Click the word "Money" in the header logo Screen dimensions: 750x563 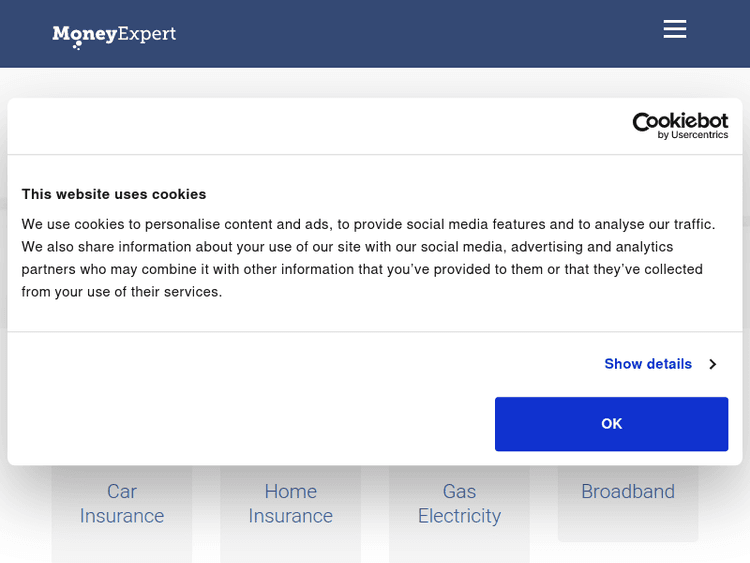click(84, 34)
